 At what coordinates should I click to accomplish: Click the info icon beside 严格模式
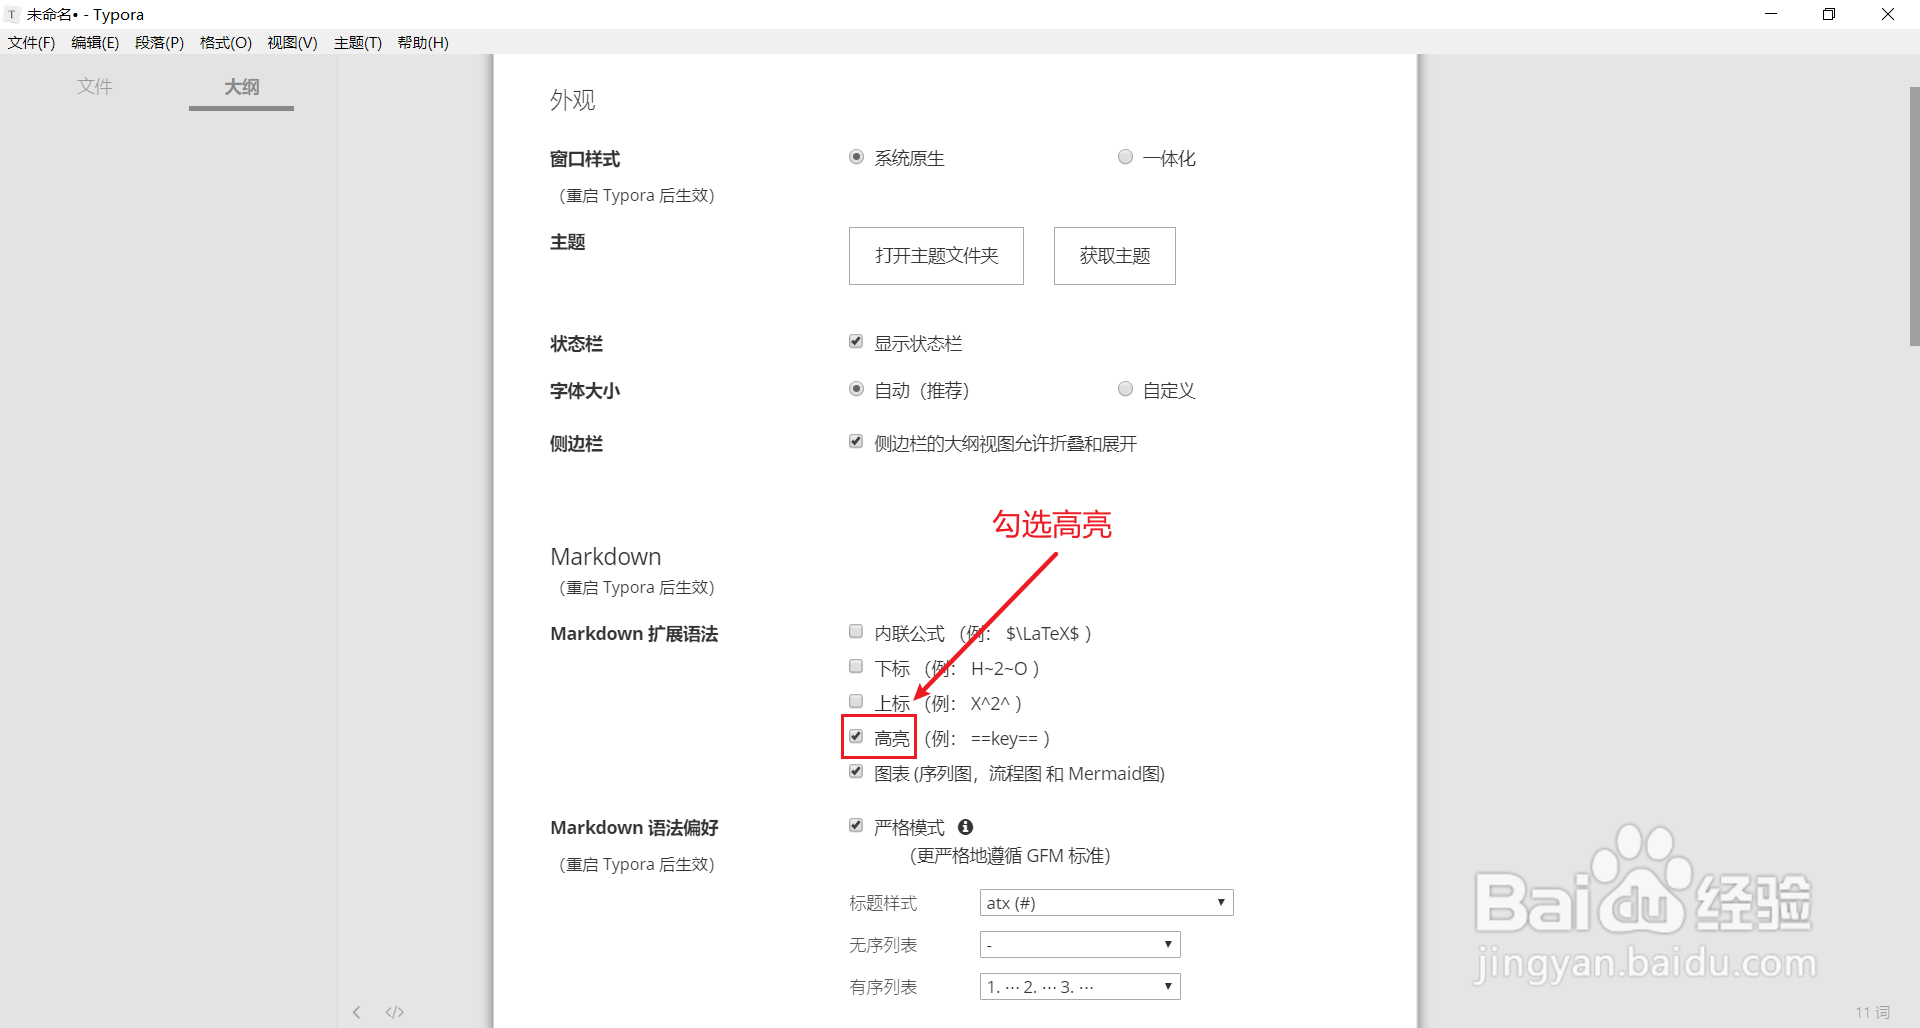tap(965, 827)
